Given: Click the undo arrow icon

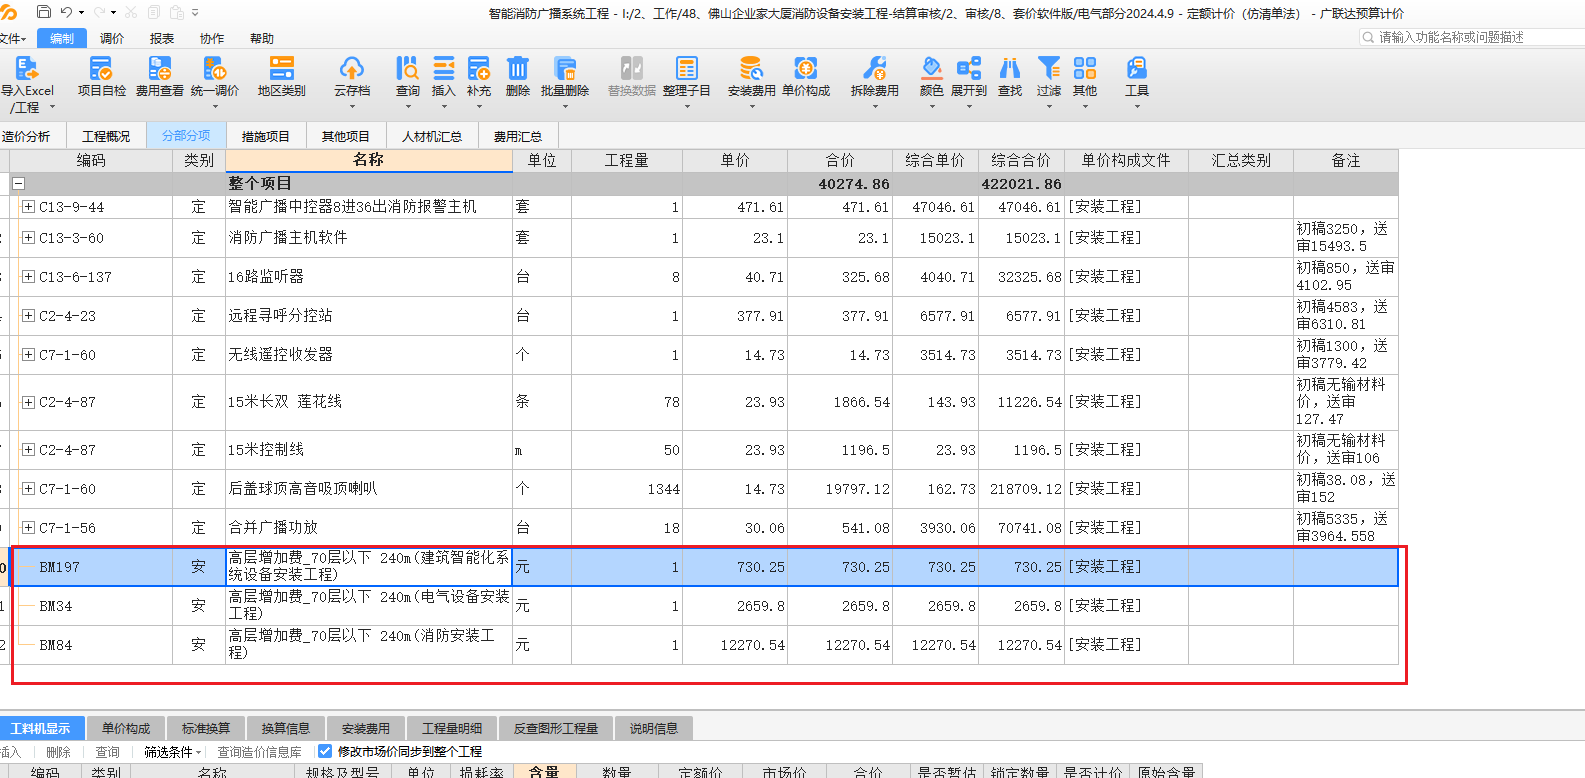Looking at the screenshot, I should pos(66,12).
